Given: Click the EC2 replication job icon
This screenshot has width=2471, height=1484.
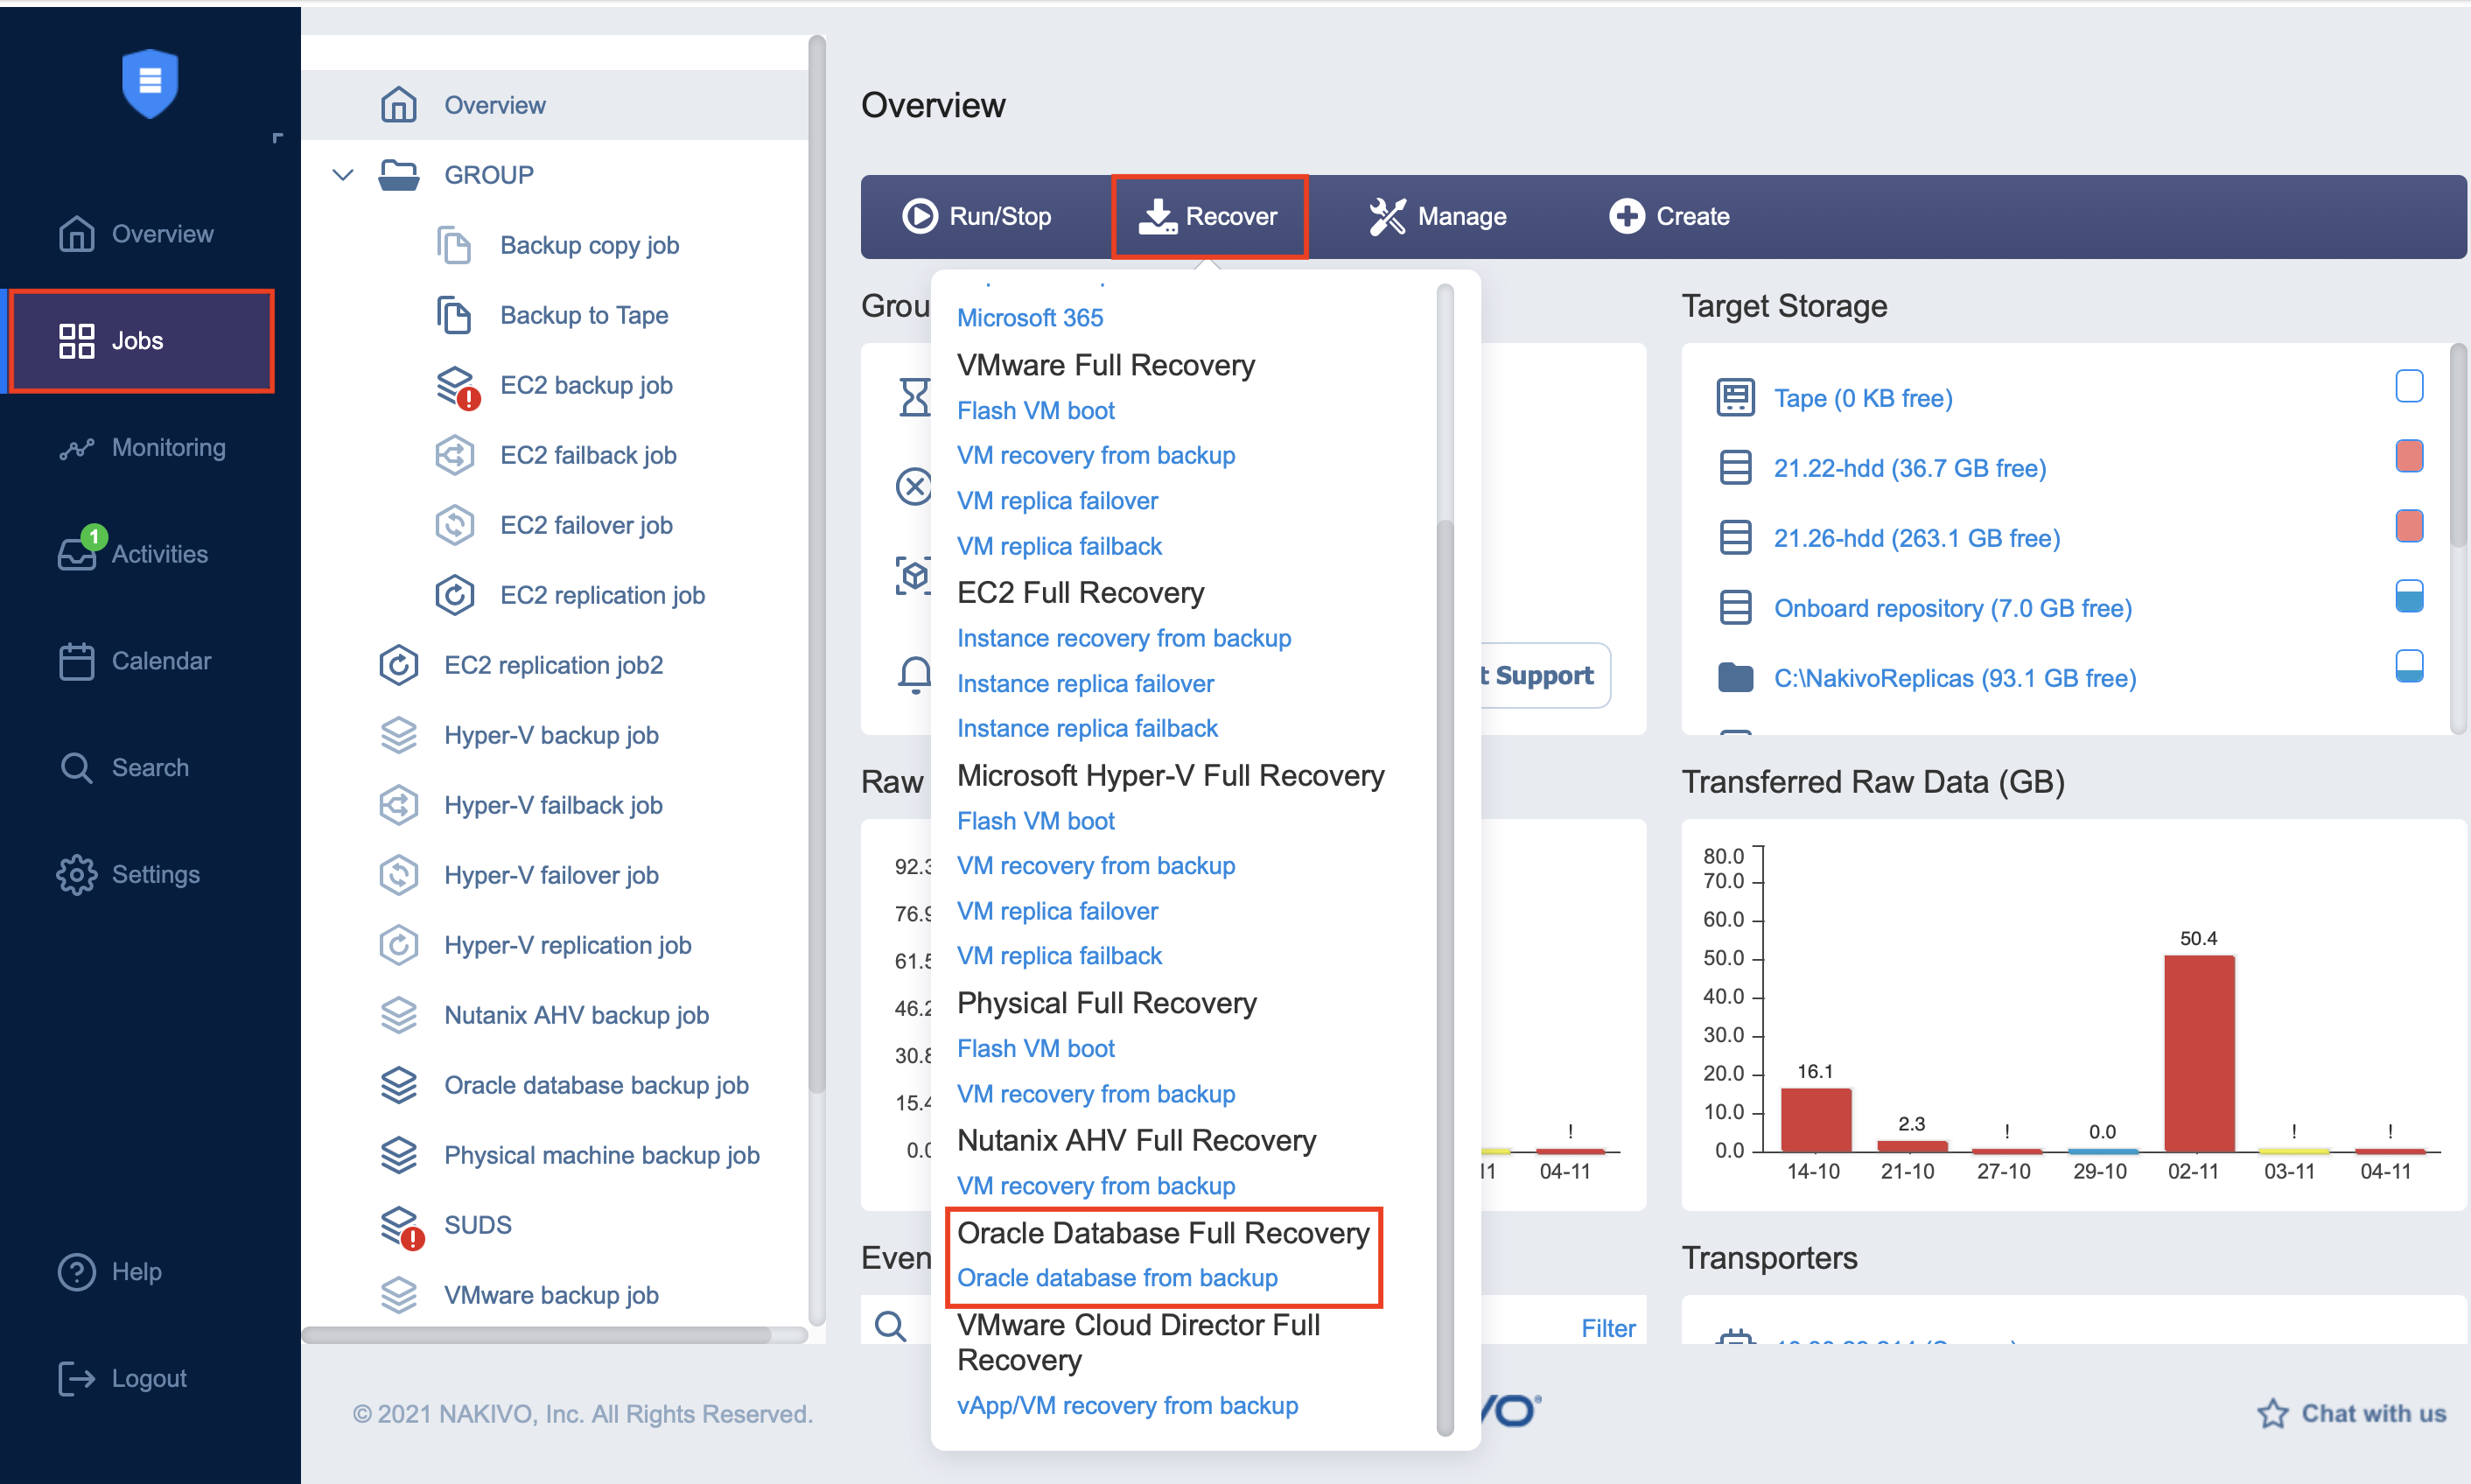Looking at the screenshot, I should click(x=454, y=595).
